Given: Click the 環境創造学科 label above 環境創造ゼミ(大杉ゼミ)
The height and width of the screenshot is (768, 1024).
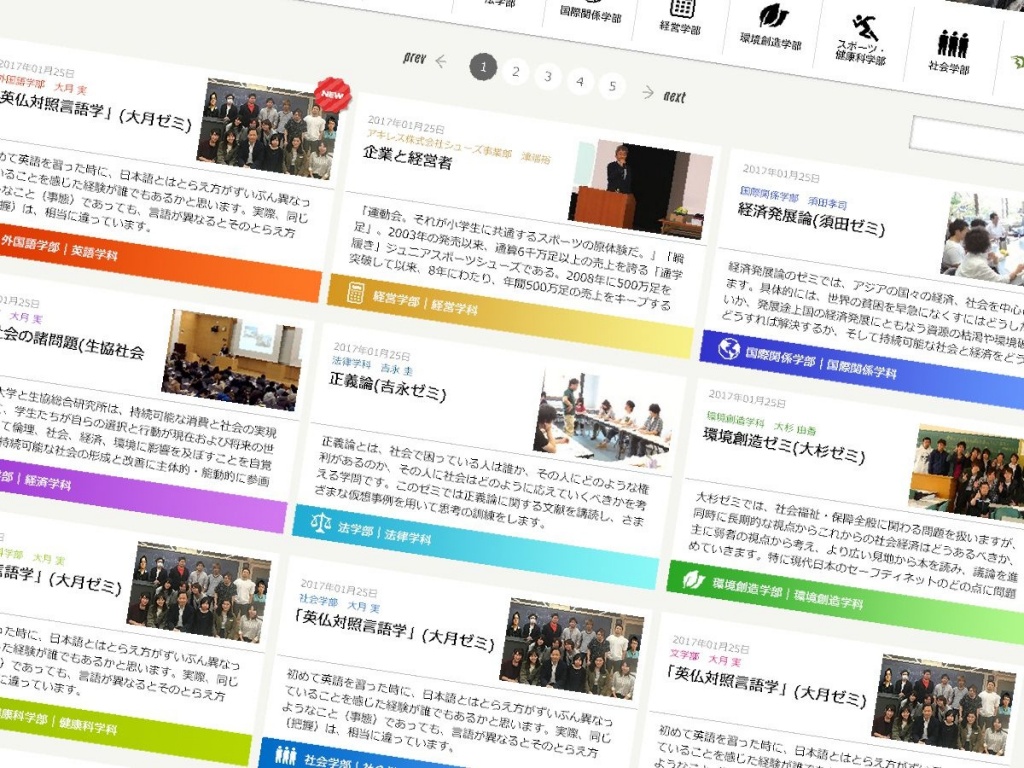Looking at the screenshot, I should click(x=735, y=419).
